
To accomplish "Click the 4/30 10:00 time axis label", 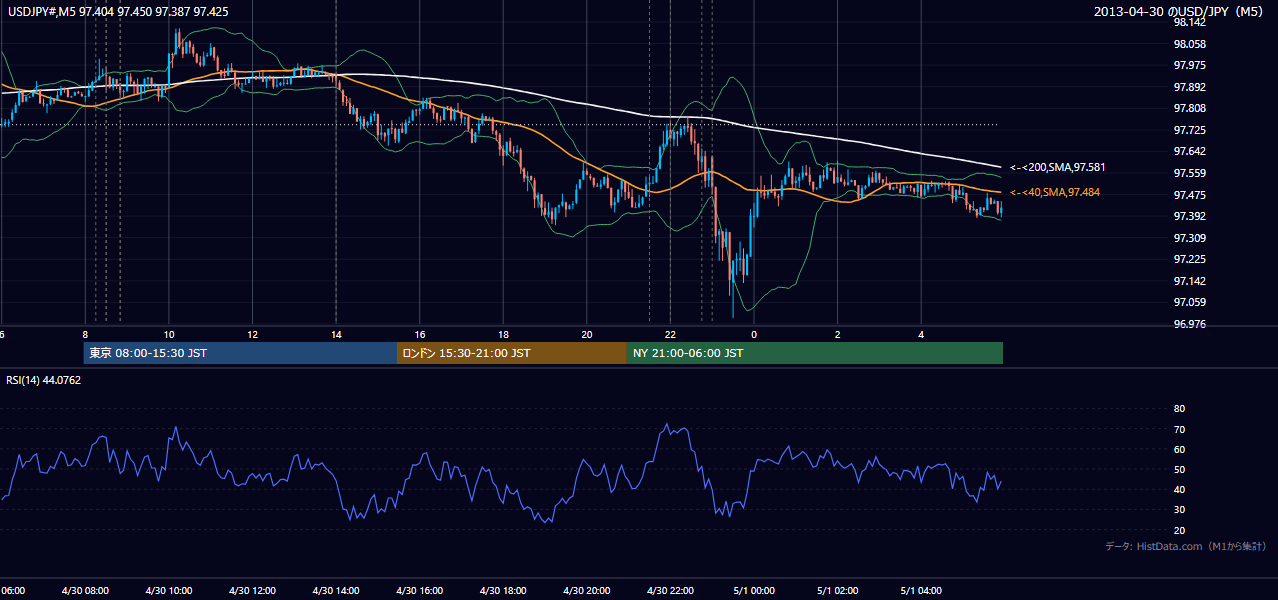I will [x=168, y=590].
